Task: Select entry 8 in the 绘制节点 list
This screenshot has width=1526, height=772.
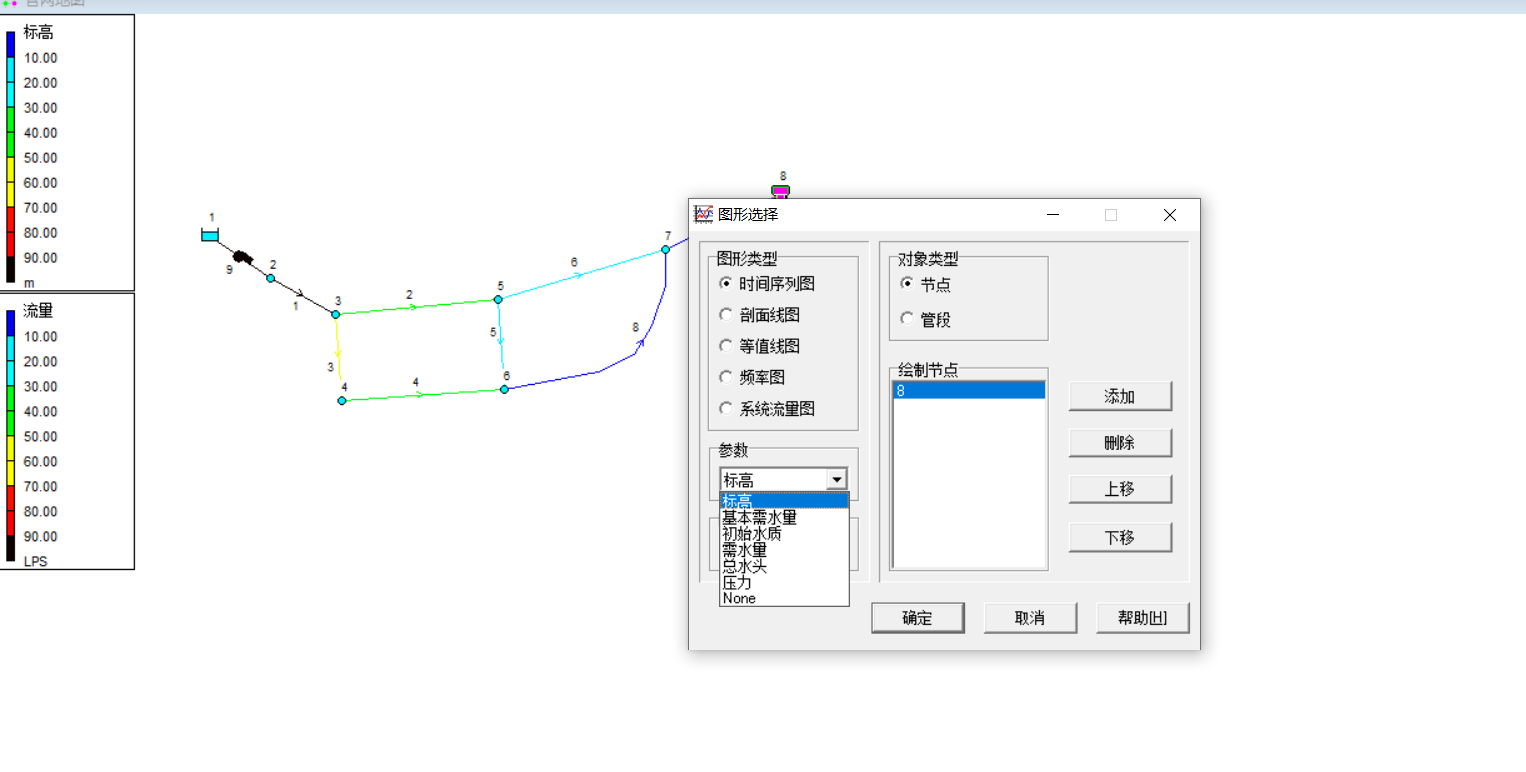Action: (966, 388)
